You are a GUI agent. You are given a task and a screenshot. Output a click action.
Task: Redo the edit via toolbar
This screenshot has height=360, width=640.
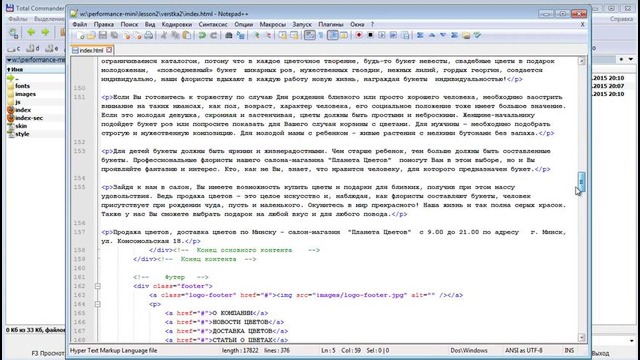point(213,35)
